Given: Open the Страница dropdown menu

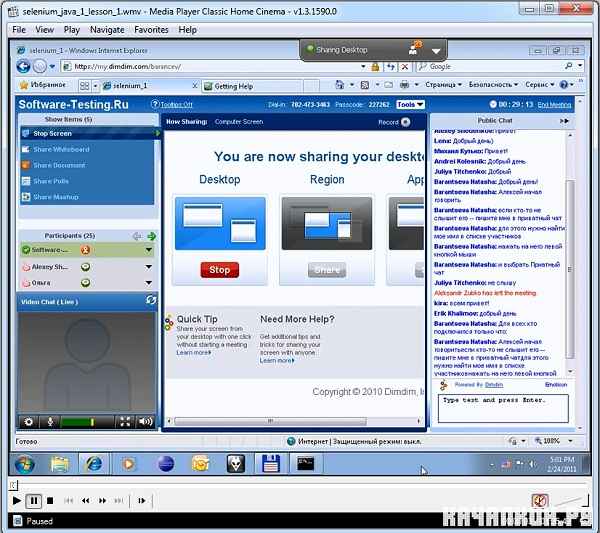Looking at the screenshot, I should 443,85.
